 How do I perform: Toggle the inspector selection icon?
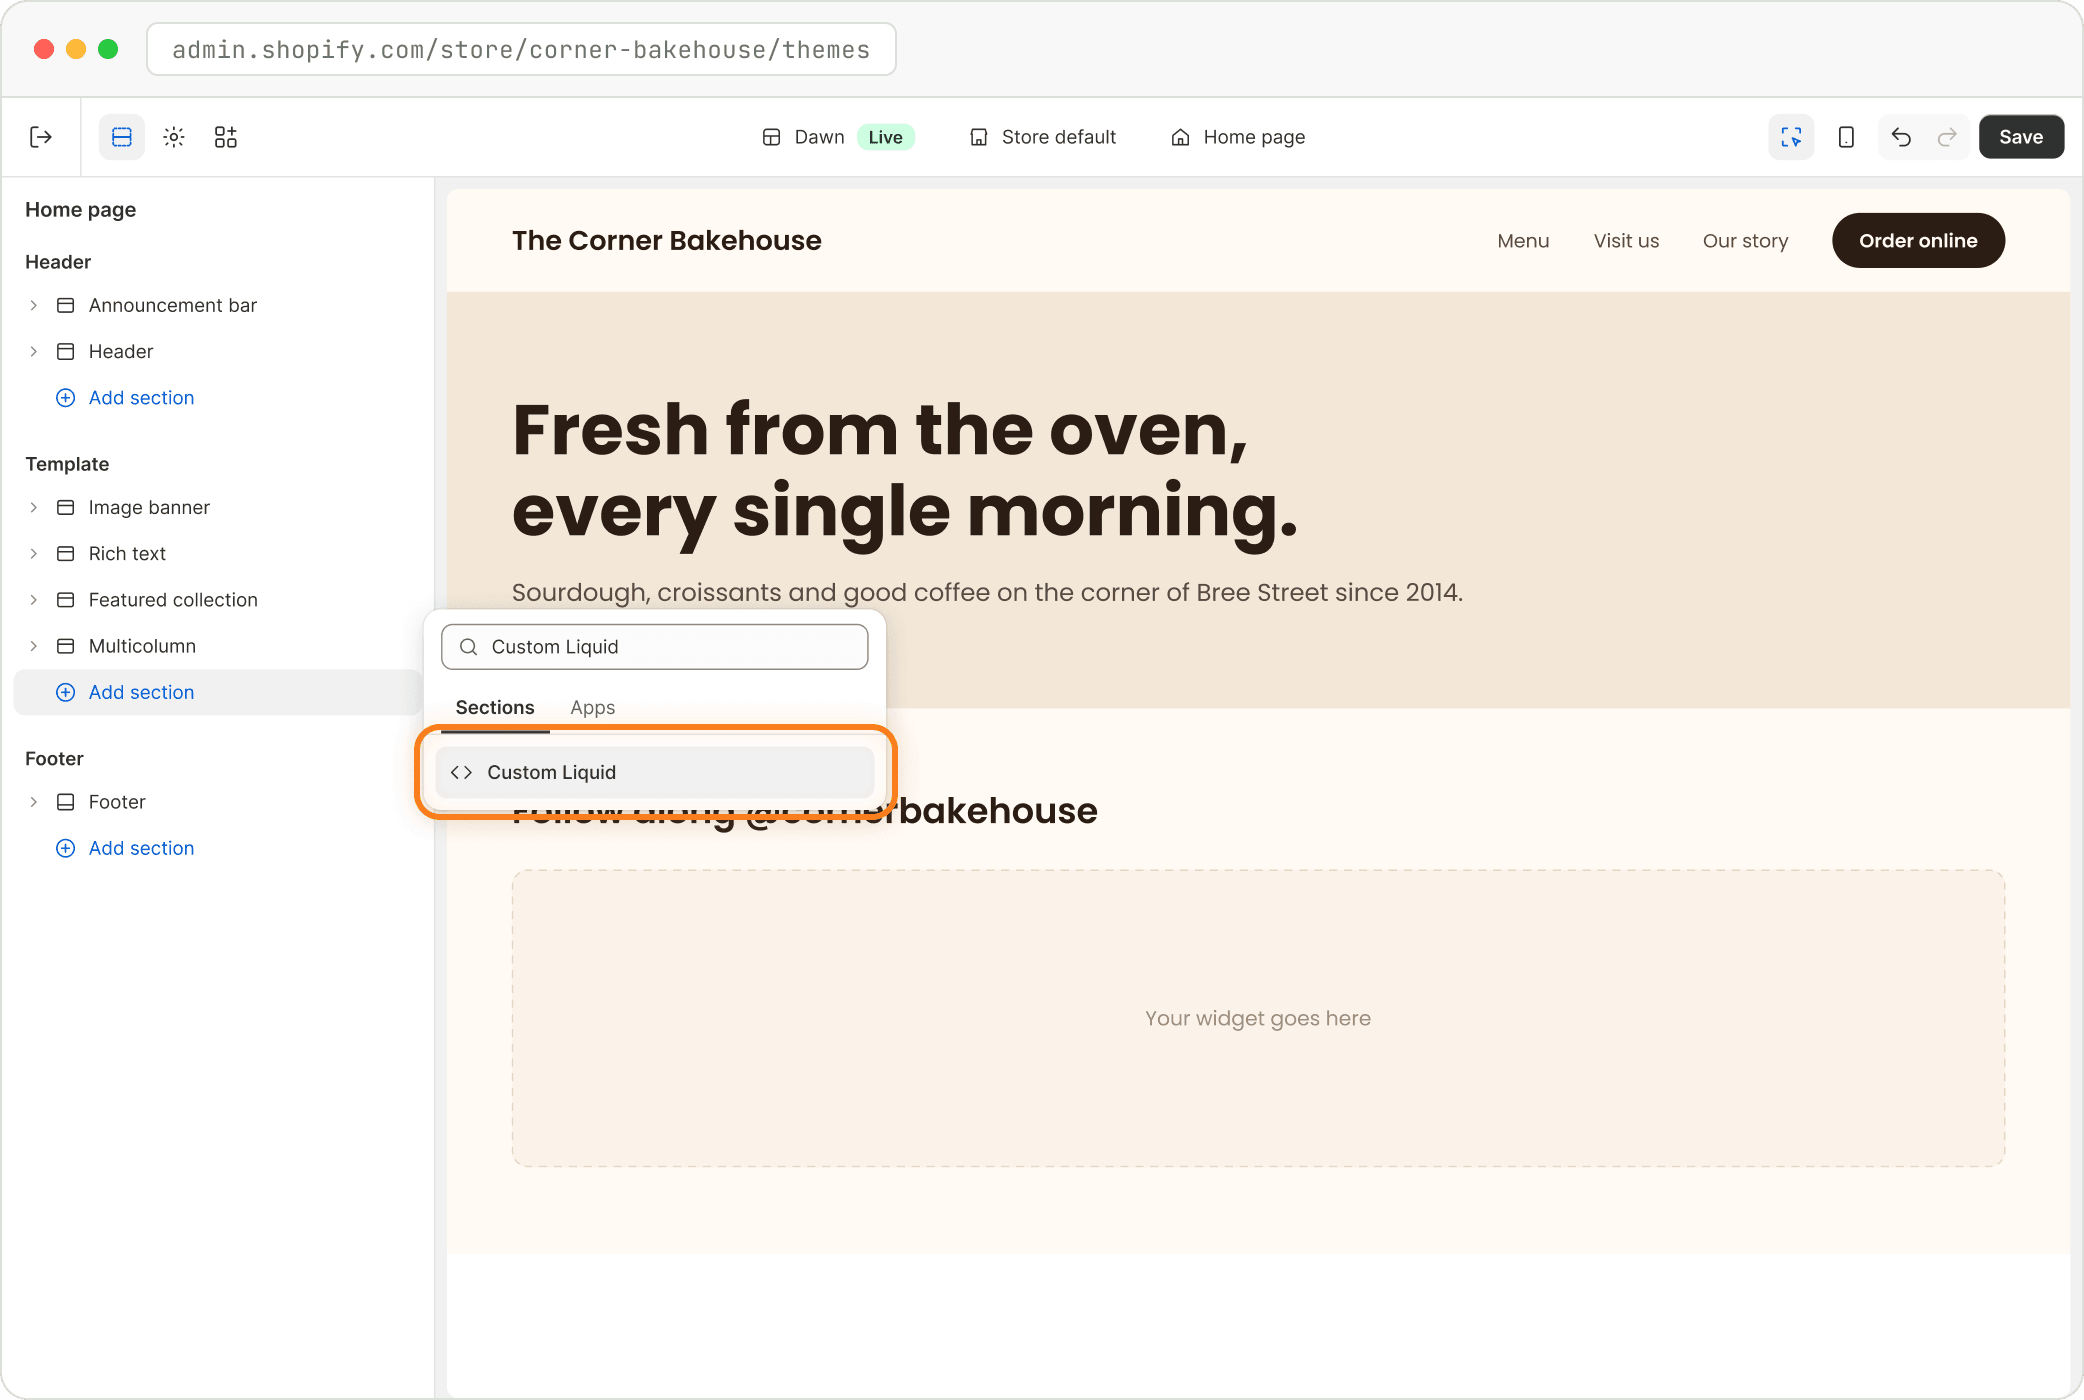pyautogui.click(x=1791, y=137)
